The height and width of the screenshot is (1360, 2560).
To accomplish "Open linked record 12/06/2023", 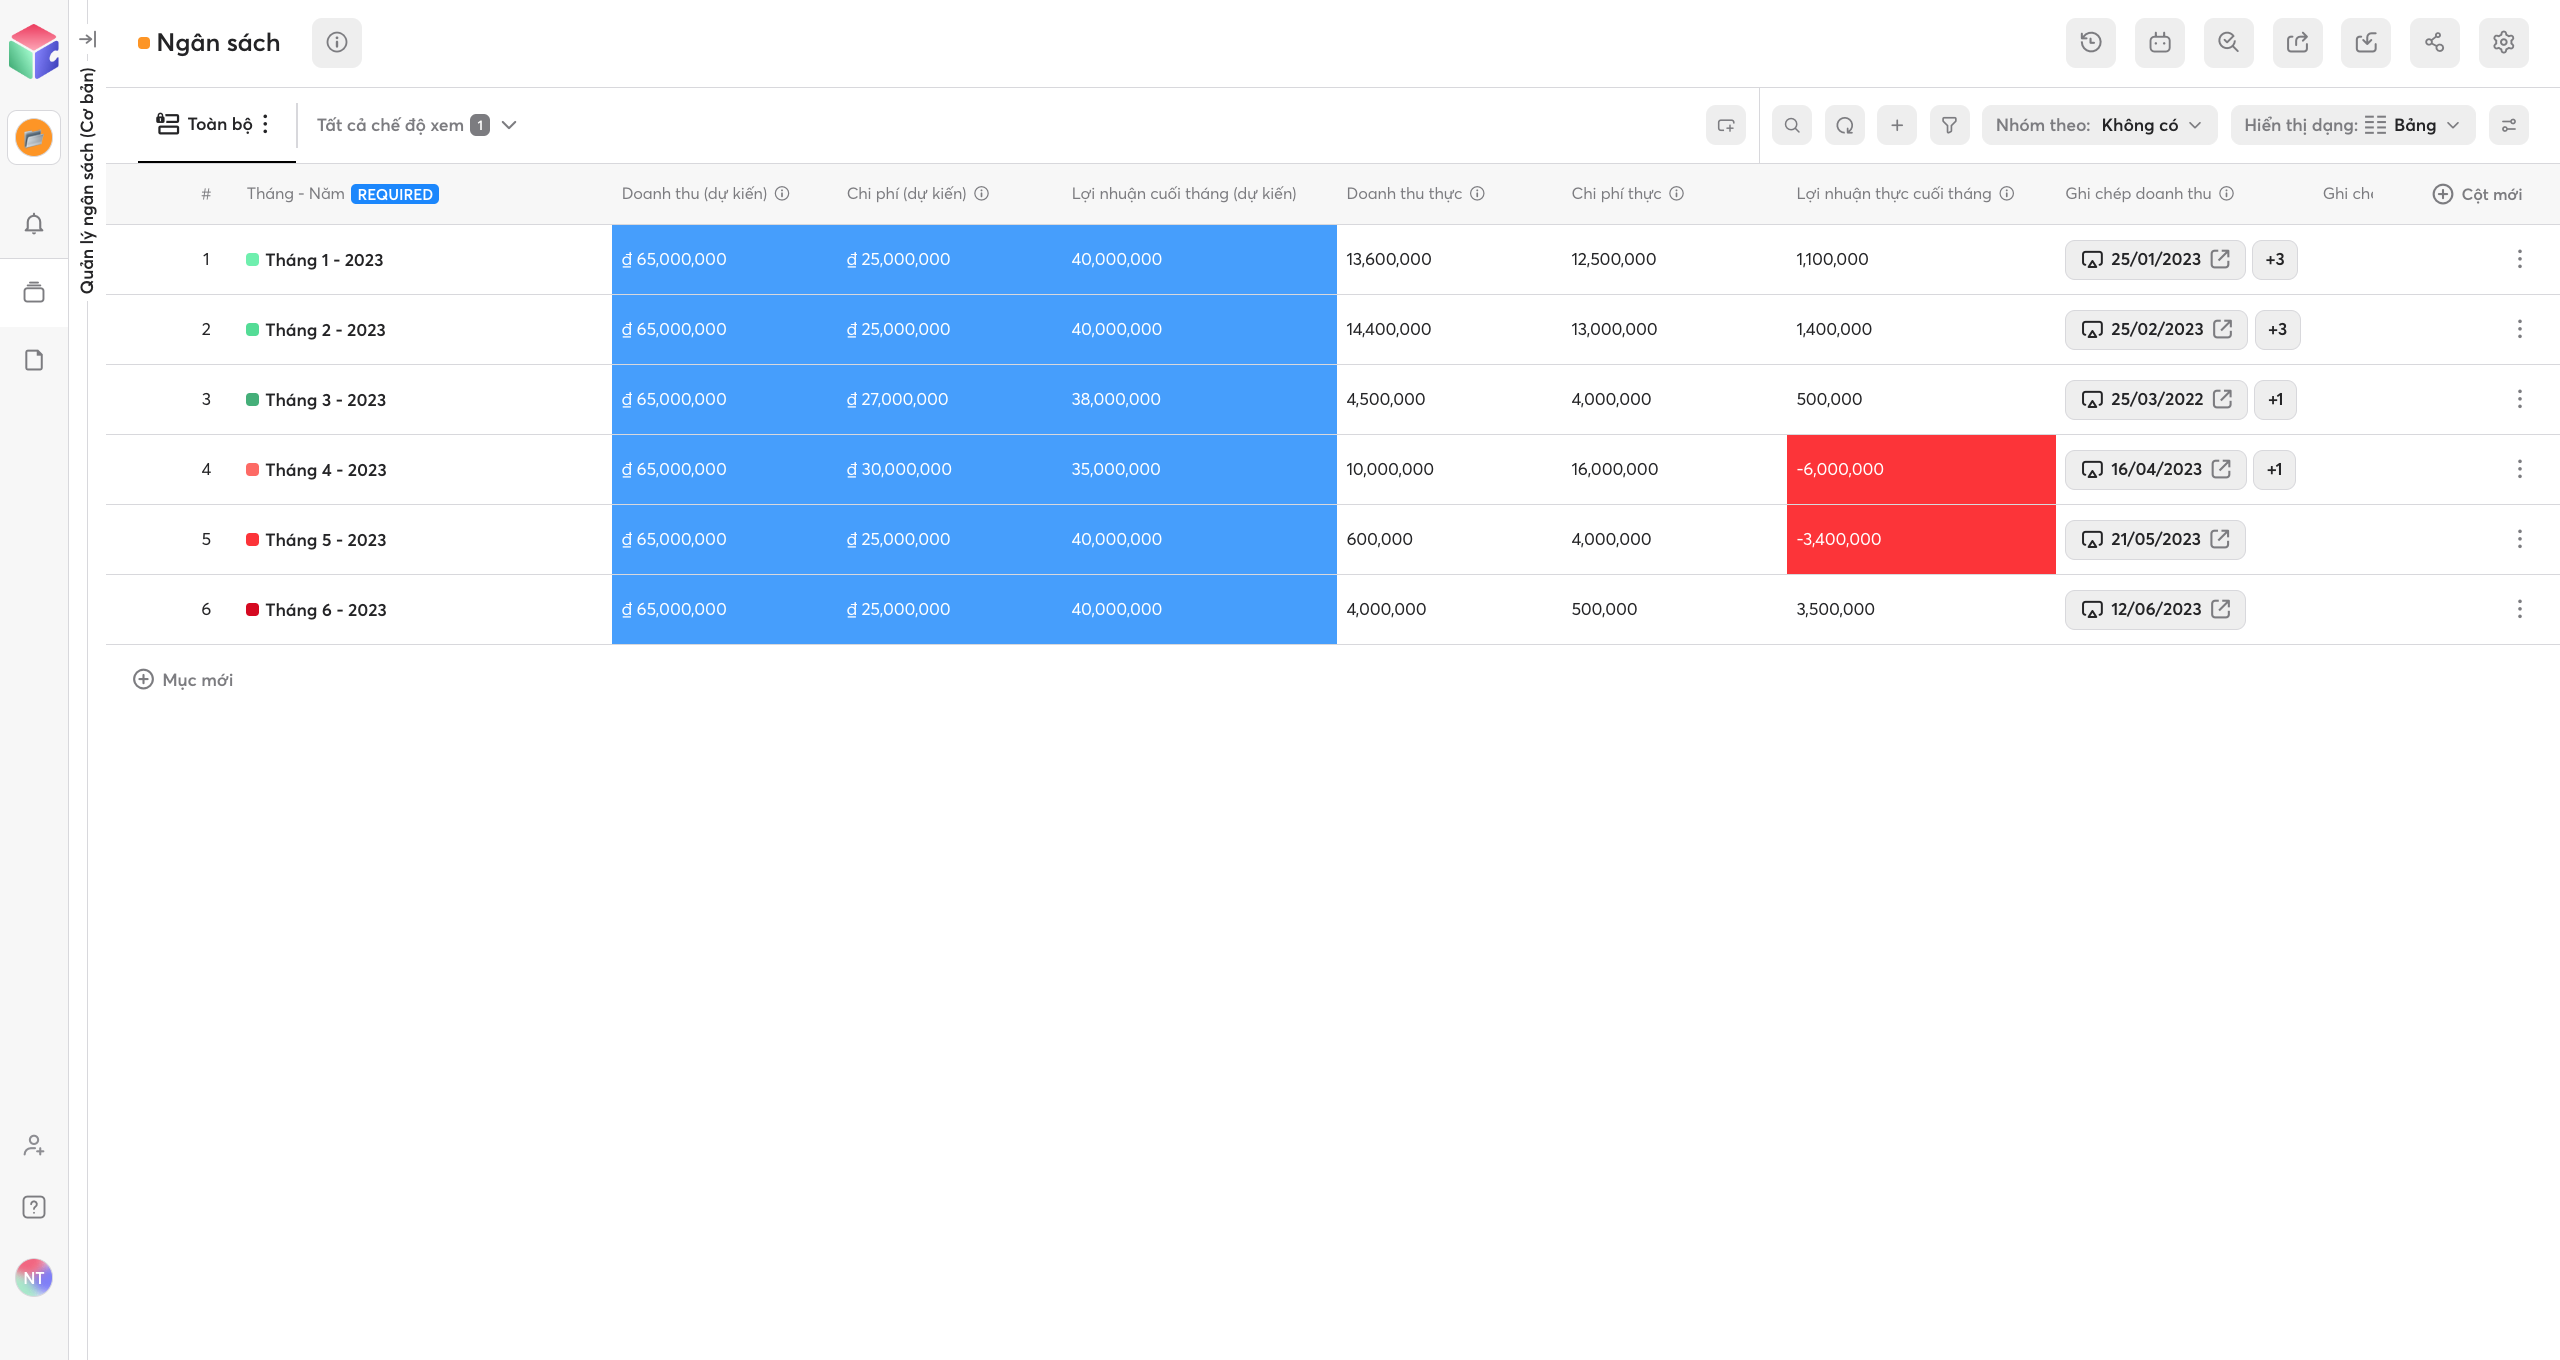I will pyautogui.click(x=2156, y=609).
